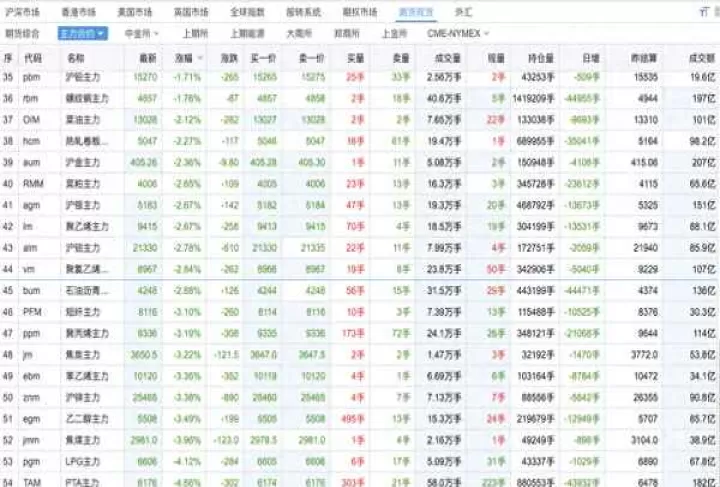Select the pgm LPG主力 row
The image size is (720, 487).
tap(360, 462)
